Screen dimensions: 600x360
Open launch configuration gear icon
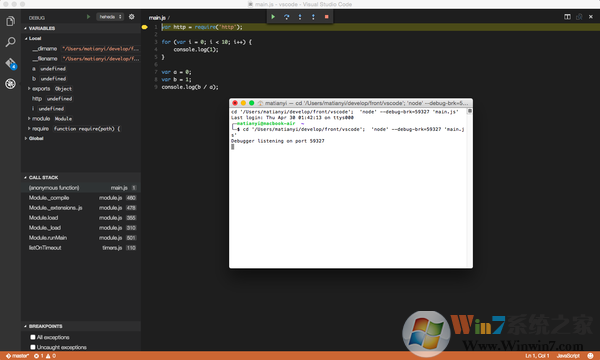(132, 17)
